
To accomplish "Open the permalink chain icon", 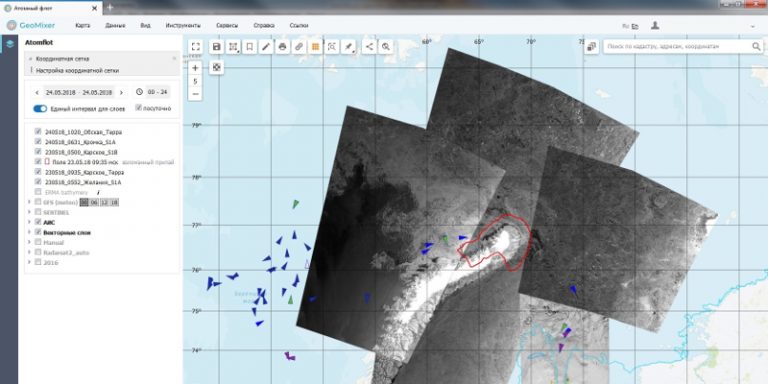I will (x=299, y=47).
